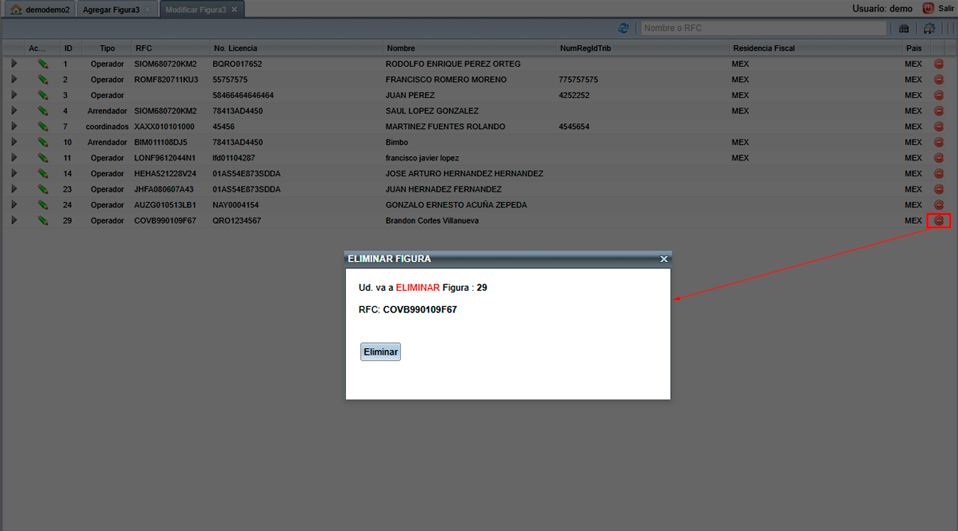Click the settings gear icon in the toolbar
Viewport: 958px width, 531px height.
[x=929, y=29]
